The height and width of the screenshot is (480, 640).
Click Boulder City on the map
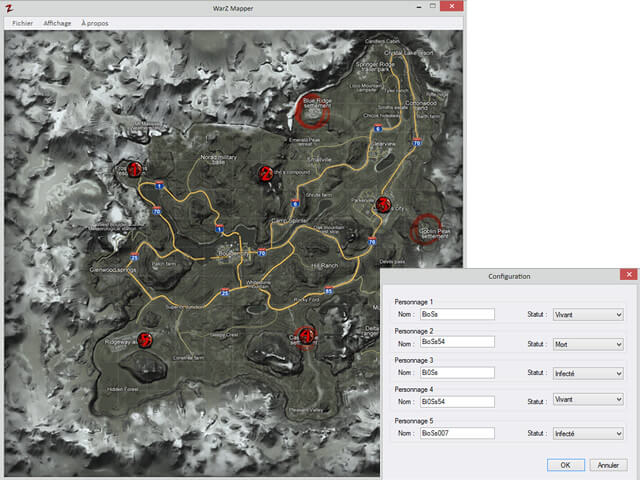pos(233,253)
